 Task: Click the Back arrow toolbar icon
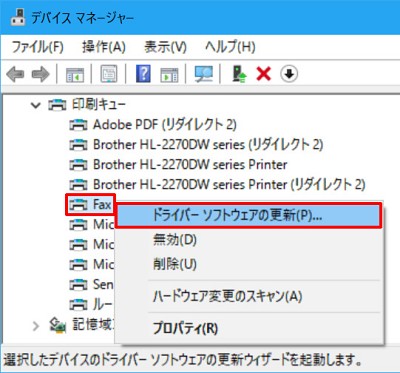tap(15, 74)
